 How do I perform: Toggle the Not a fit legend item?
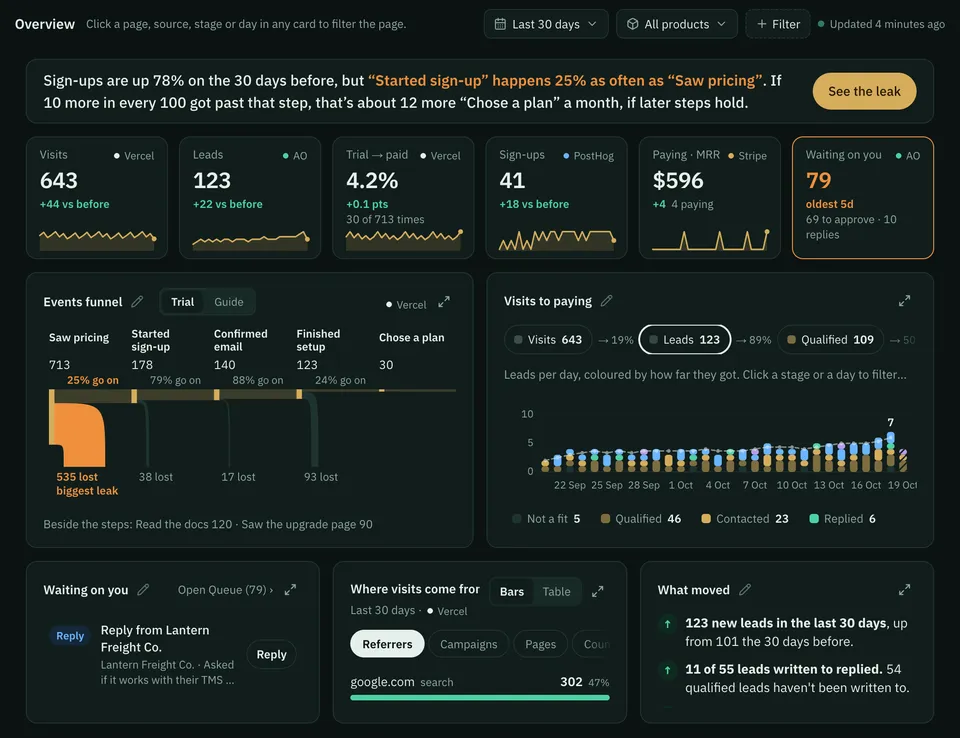pyautogui.click(x=546, y=519)
